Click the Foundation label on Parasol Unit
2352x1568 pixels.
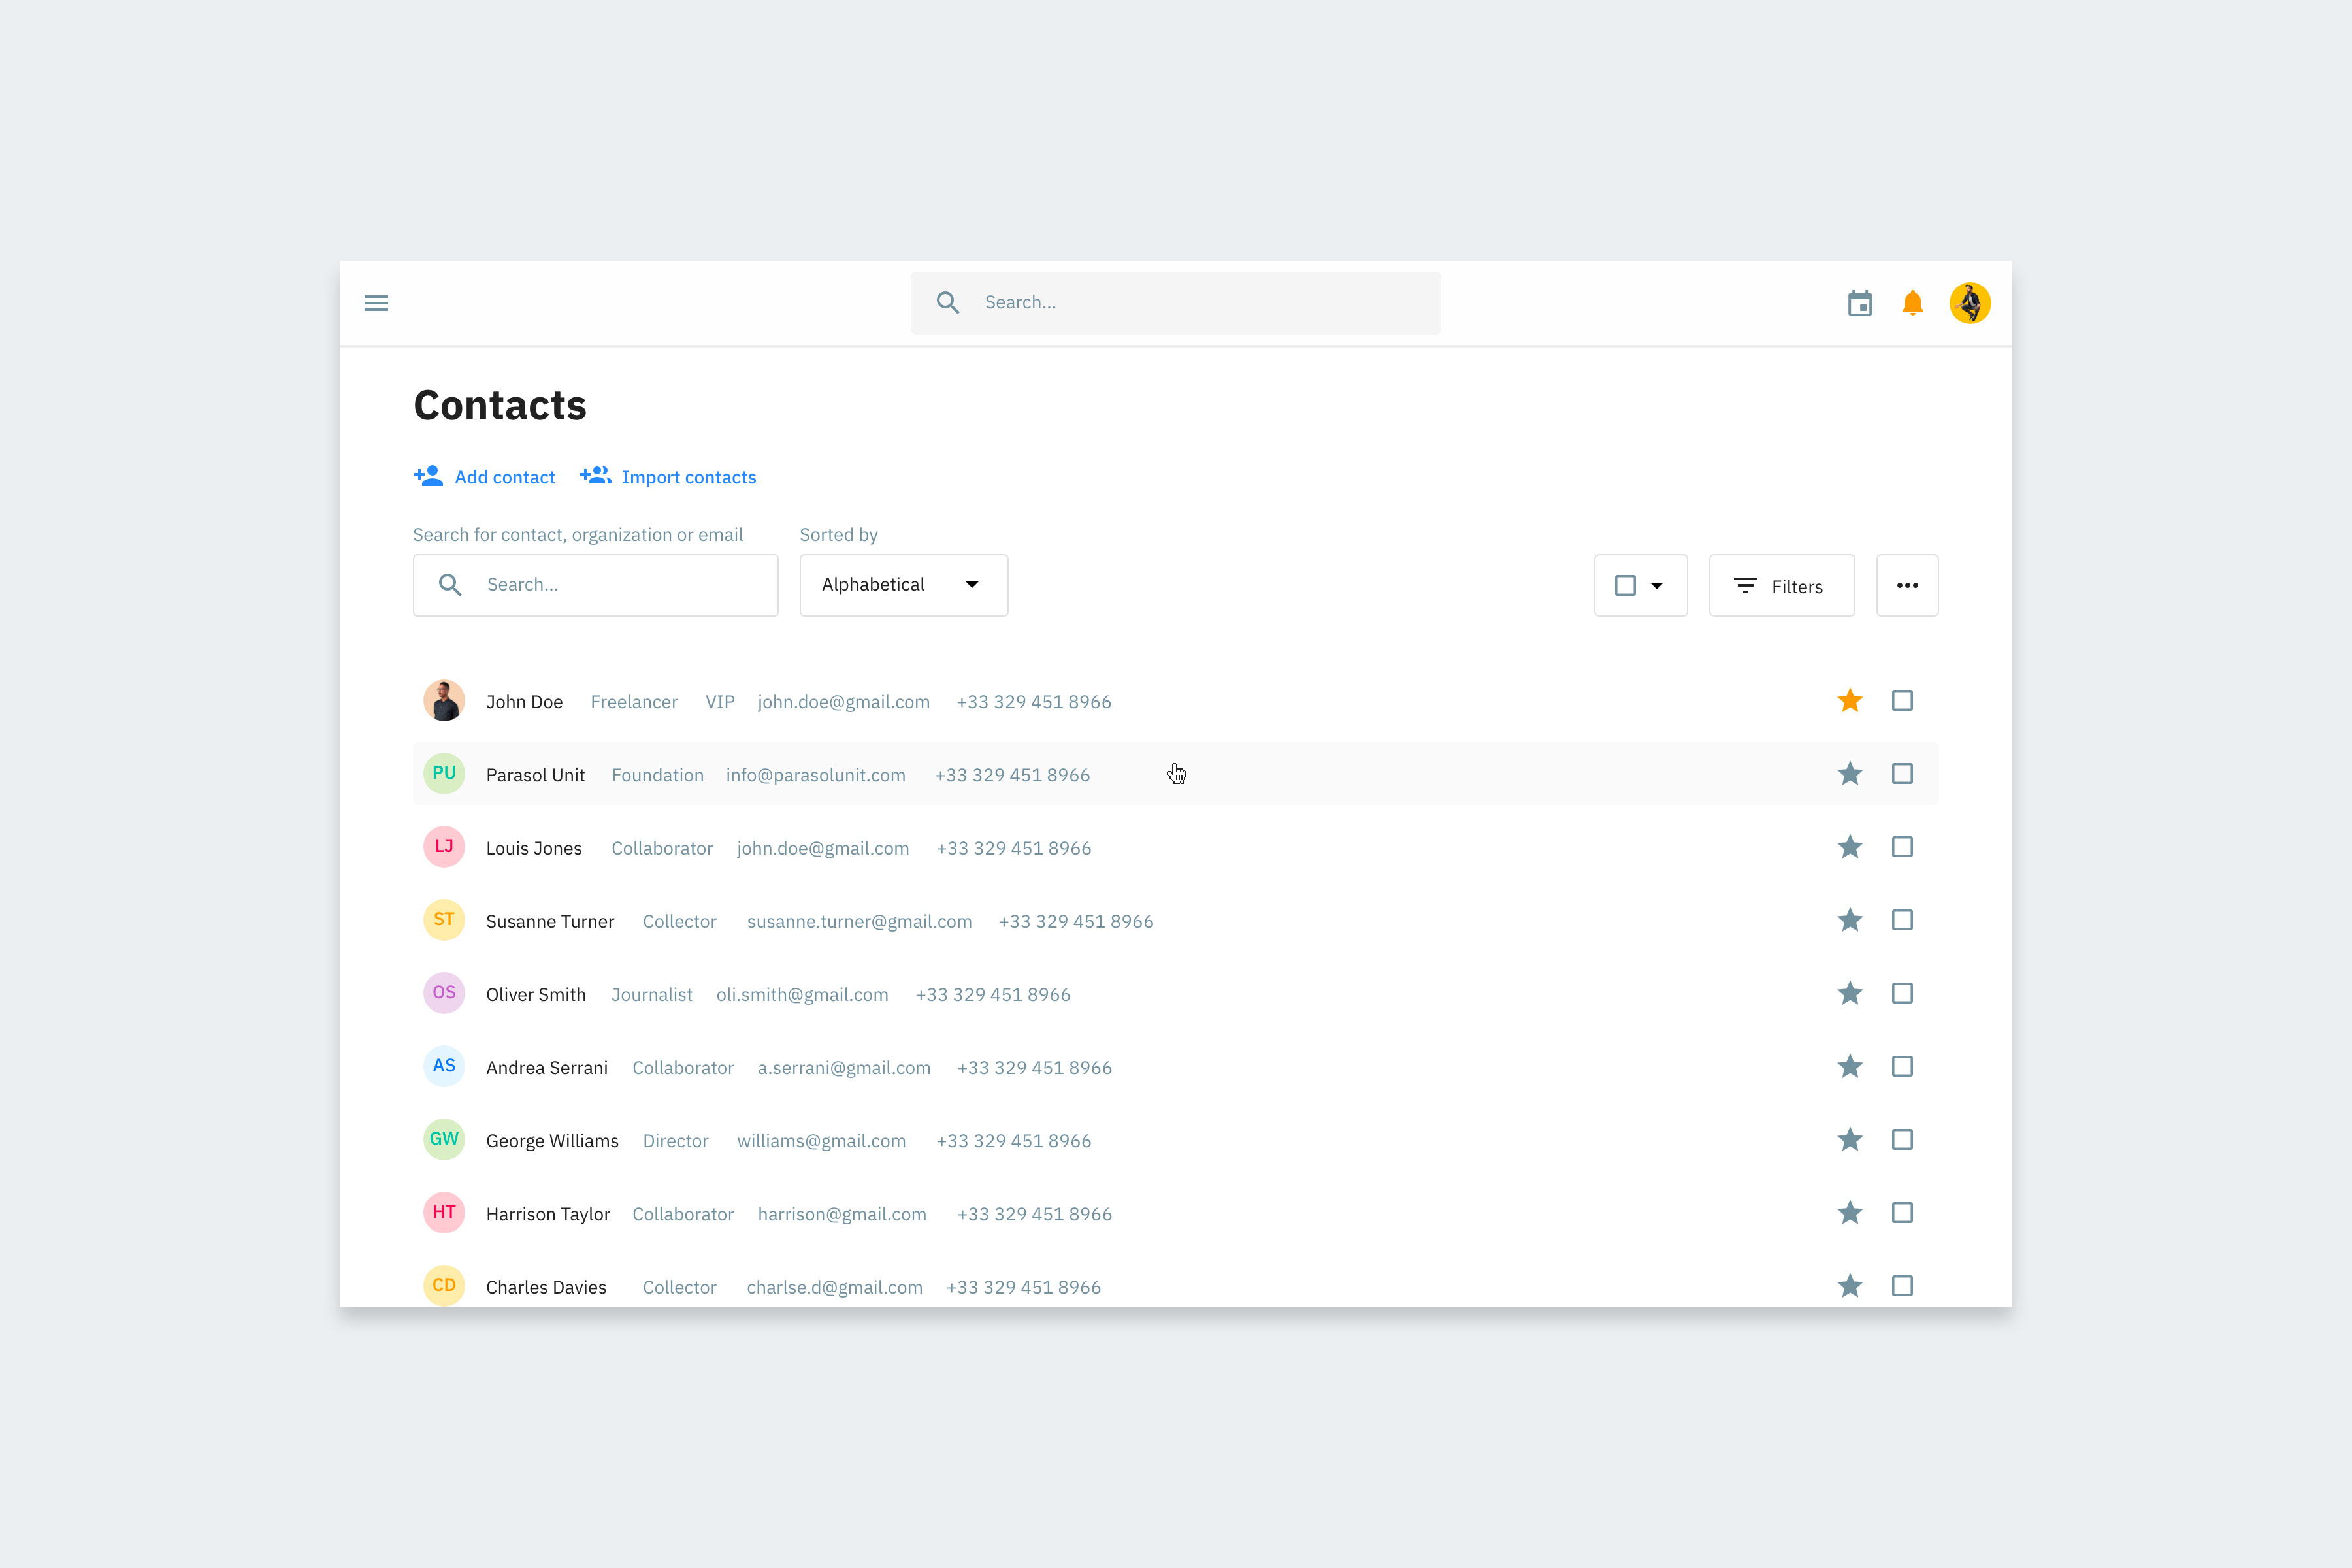pyautogui.click(x=657, y=775)
